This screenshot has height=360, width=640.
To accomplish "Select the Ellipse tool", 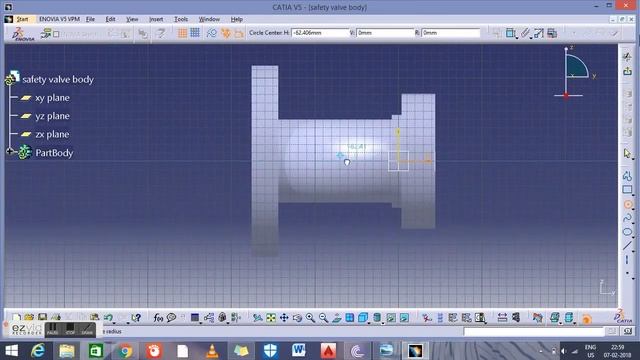I will tap(627, 232).
